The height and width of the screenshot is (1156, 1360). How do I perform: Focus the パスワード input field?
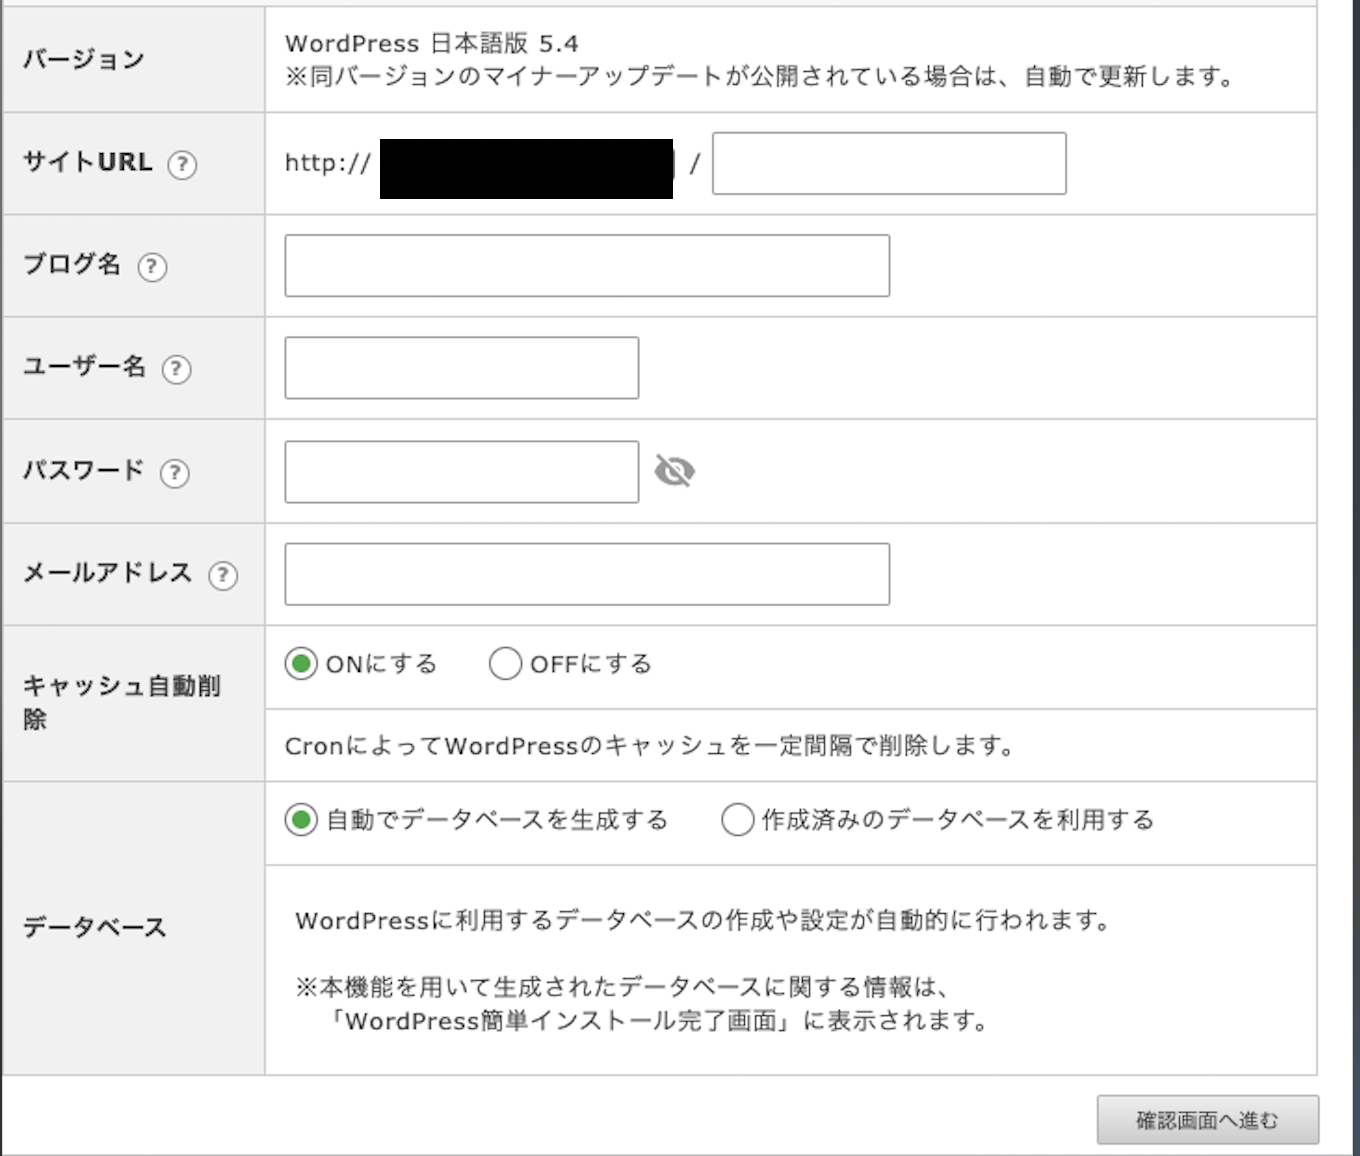[x=462, y=472]
